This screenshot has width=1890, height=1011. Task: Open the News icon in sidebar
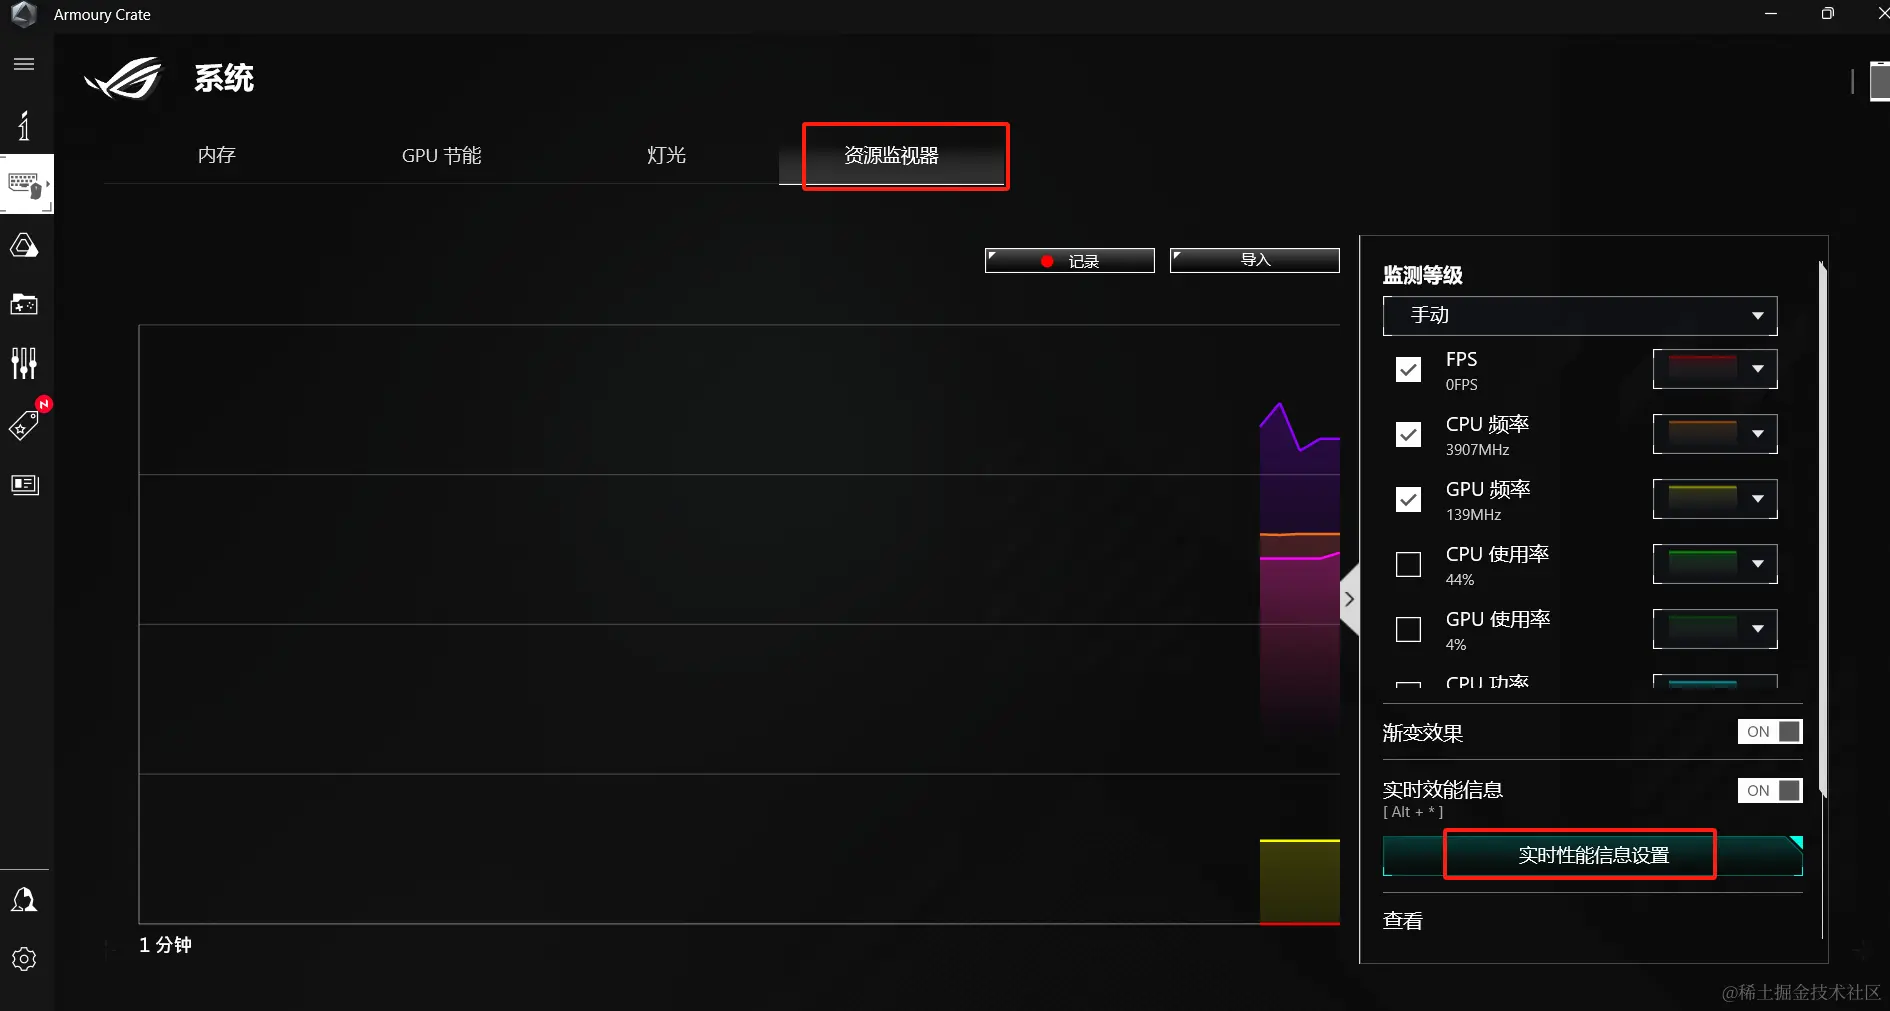pyautogui.click(x=24, y=485)
